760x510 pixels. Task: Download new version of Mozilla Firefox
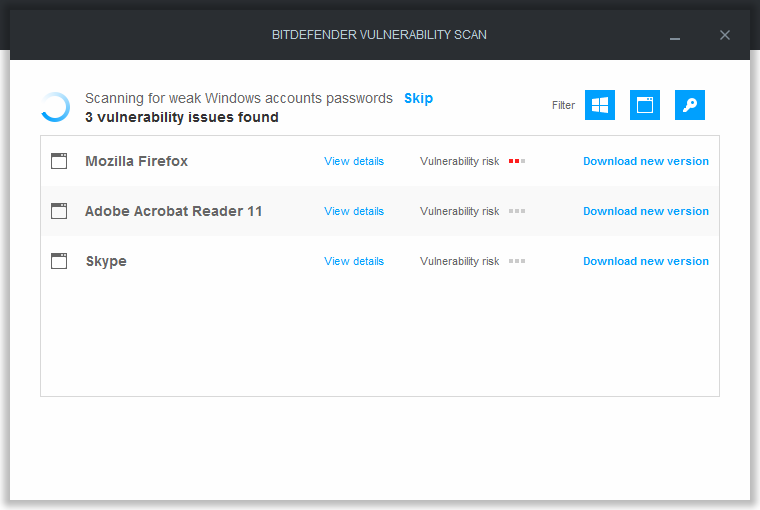click(x=646, y=161)
